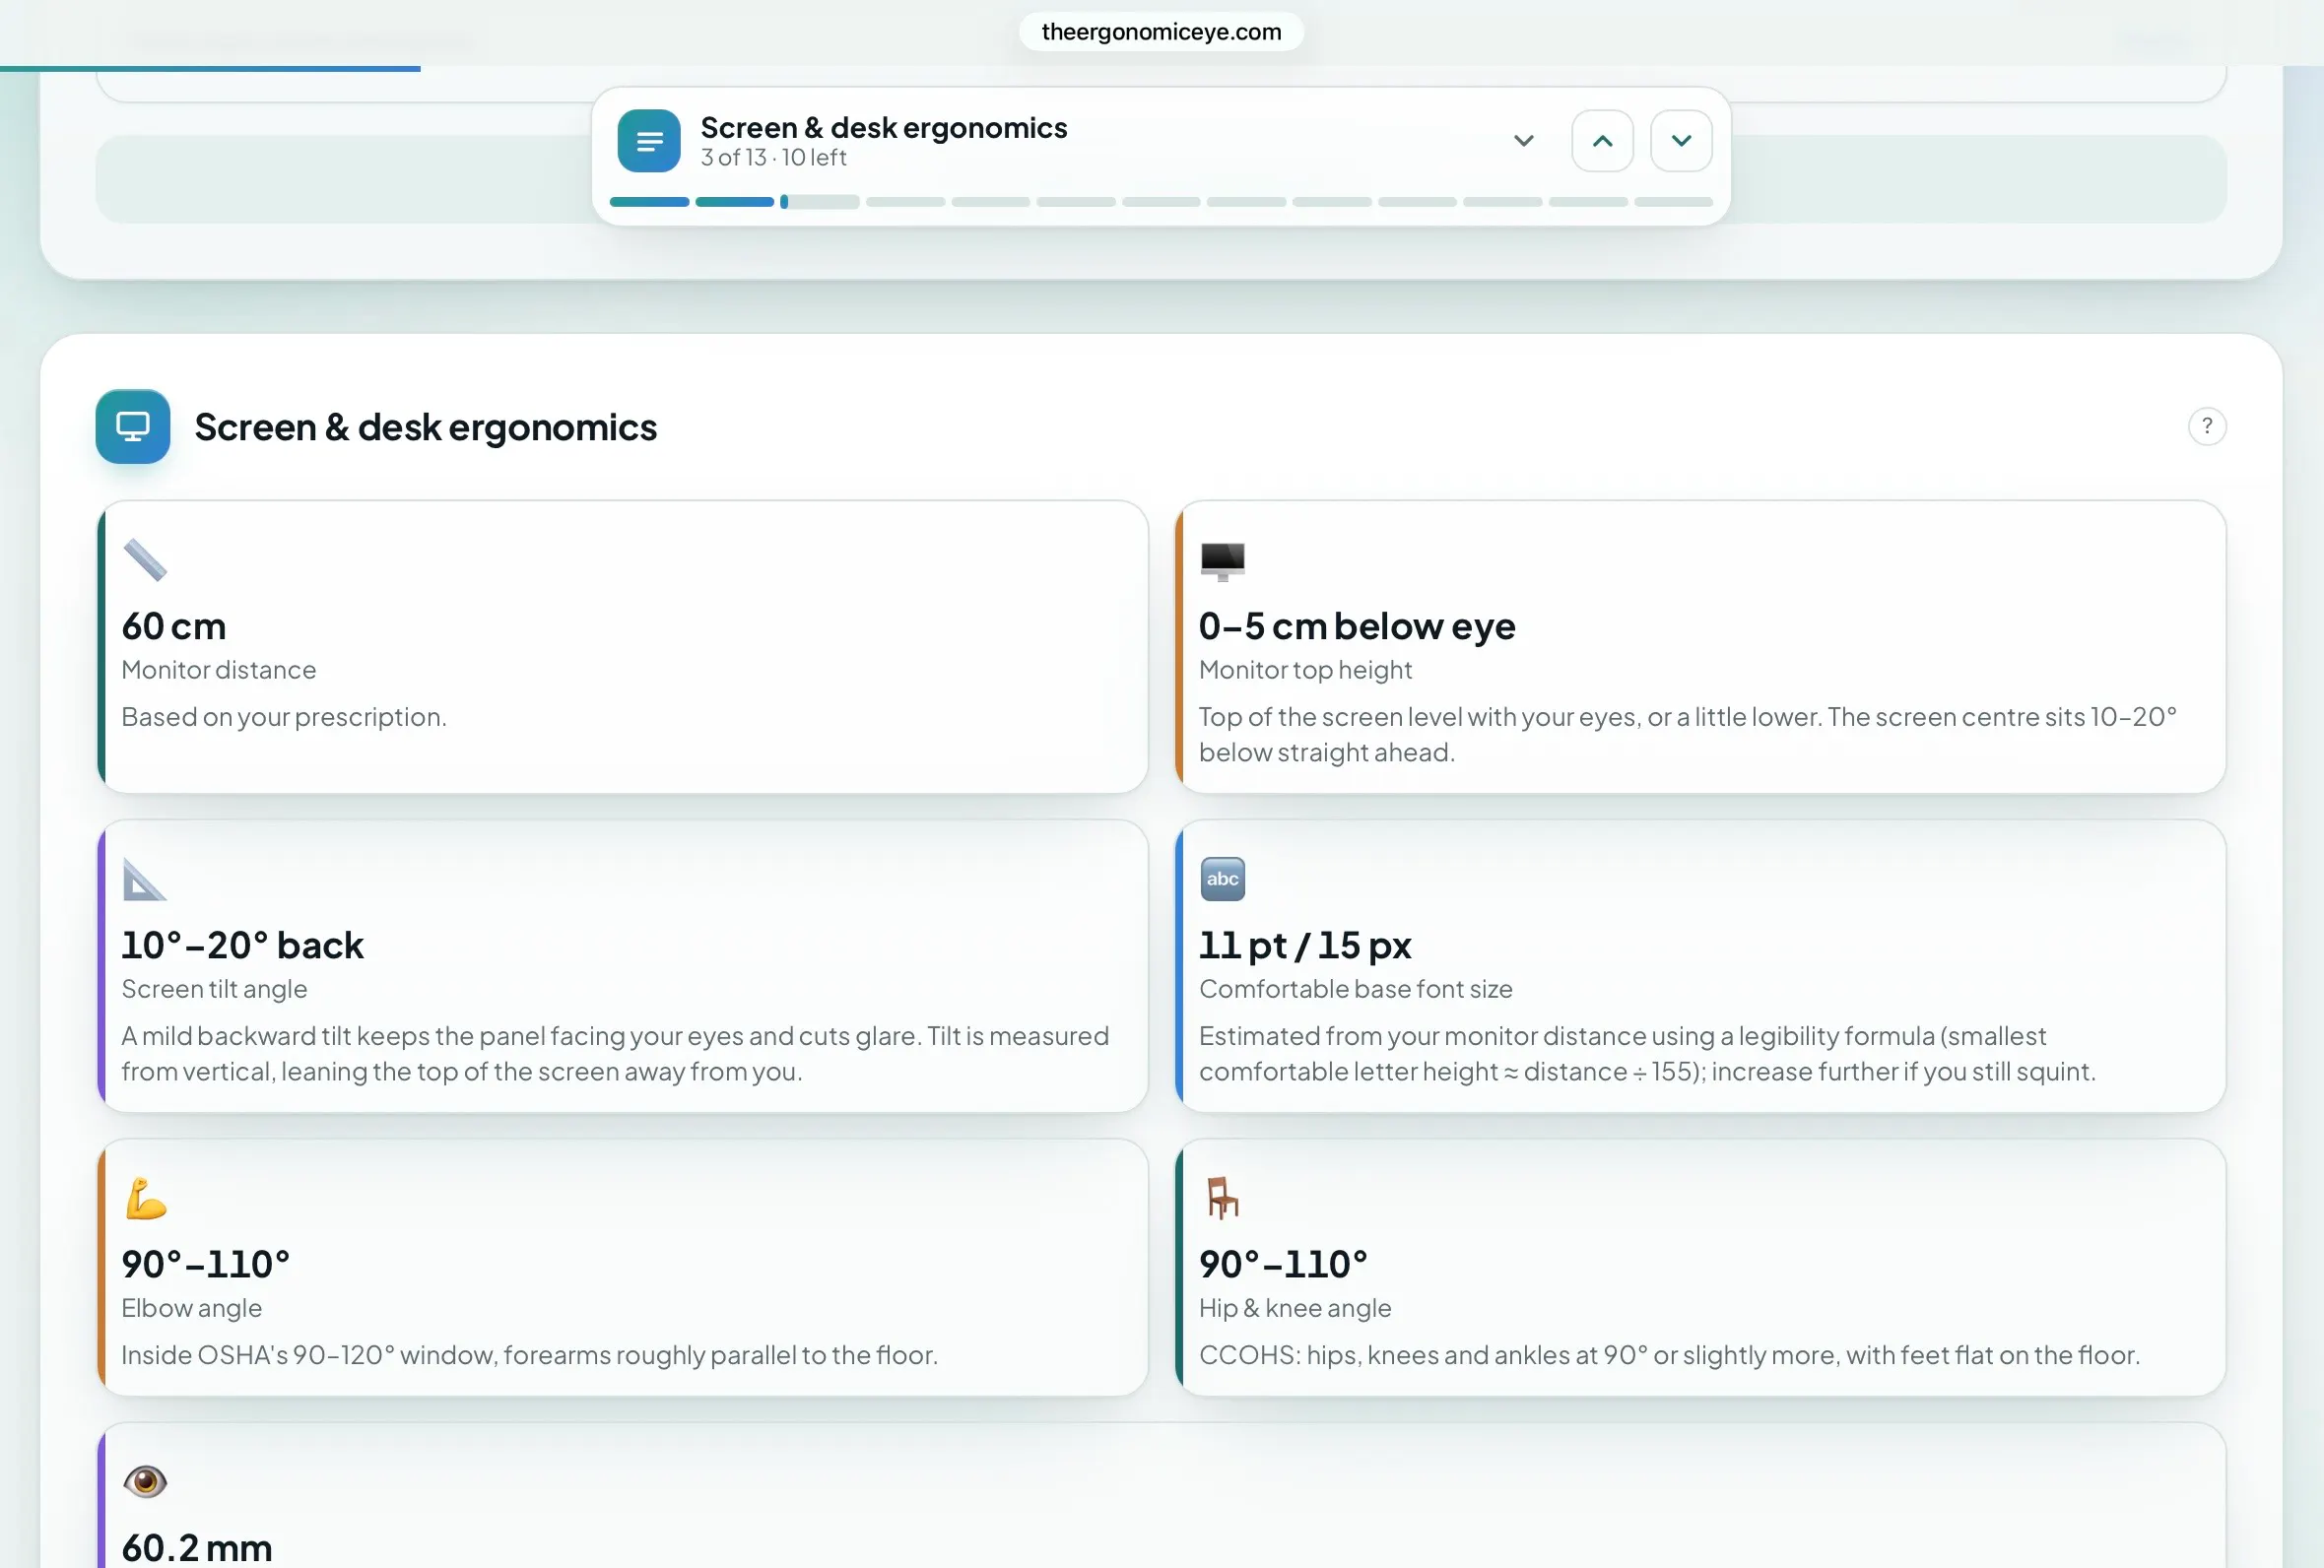Screen dimensions: 2324x1568
Task: Click the 'Hip & knee angle' label
Action: click(1295, 1308)
